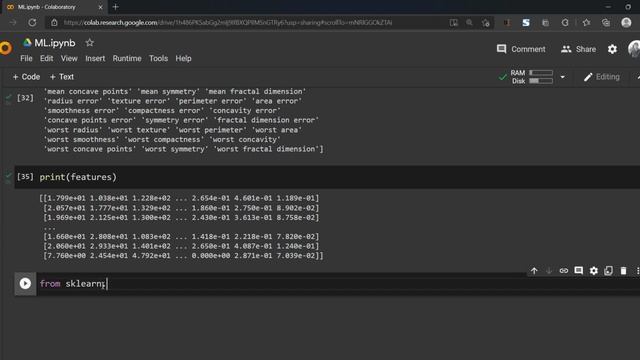Add a new Text cell

point(62,77)
